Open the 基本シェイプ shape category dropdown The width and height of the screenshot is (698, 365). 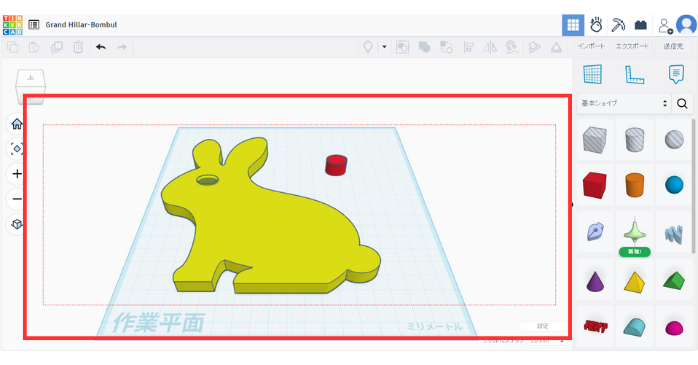pyautogui.click(x=623, y=103)
